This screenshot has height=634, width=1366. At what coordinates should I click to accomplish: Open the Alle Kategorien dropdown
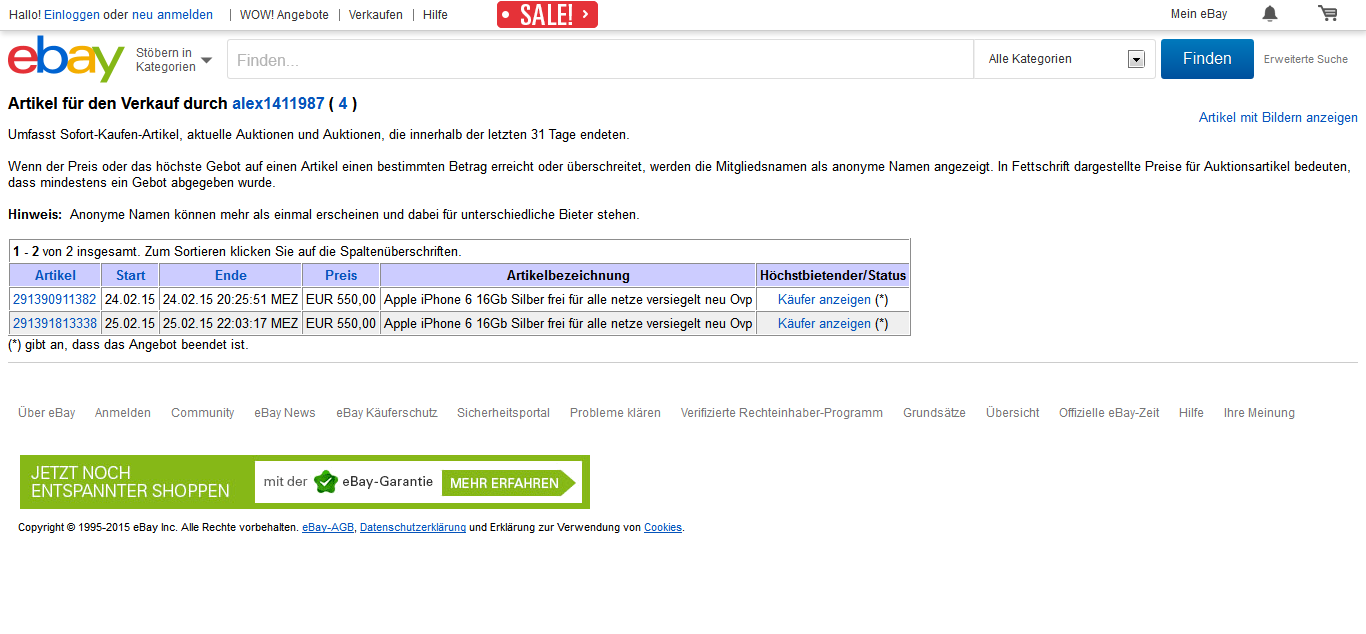pos(1065,59)
